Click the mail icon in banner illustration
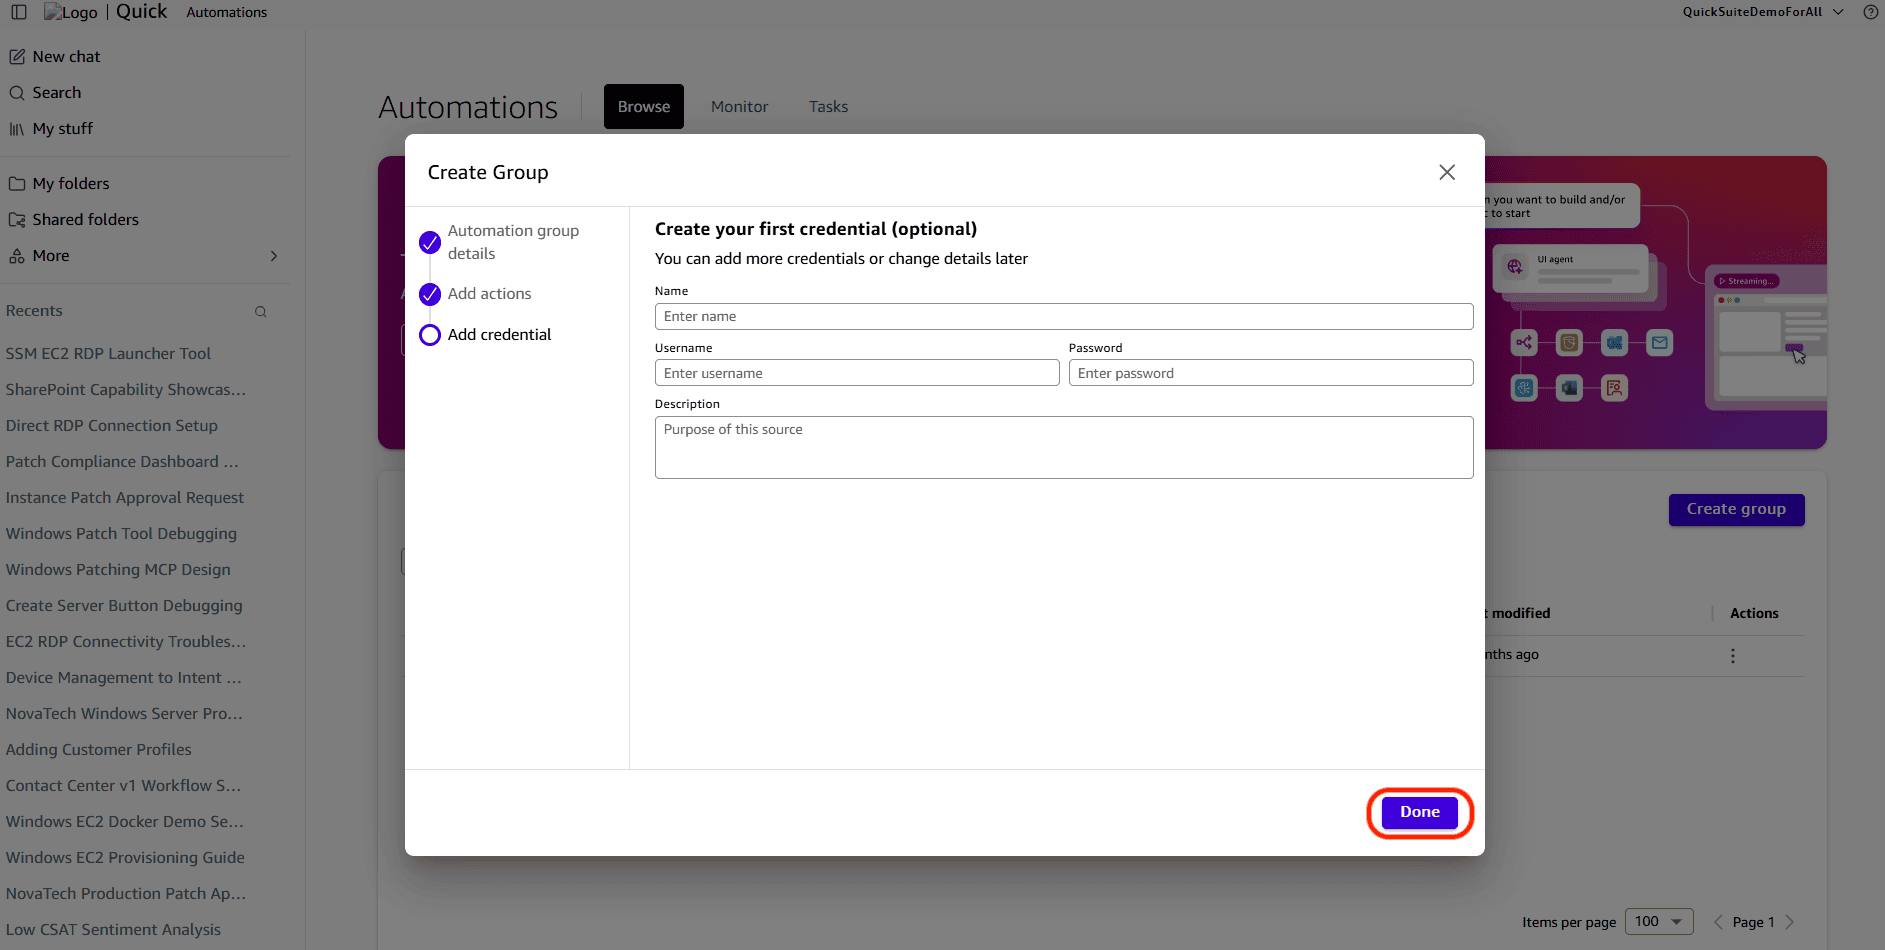Viewport: 1885px width, 950px height. click(1660, 343)
